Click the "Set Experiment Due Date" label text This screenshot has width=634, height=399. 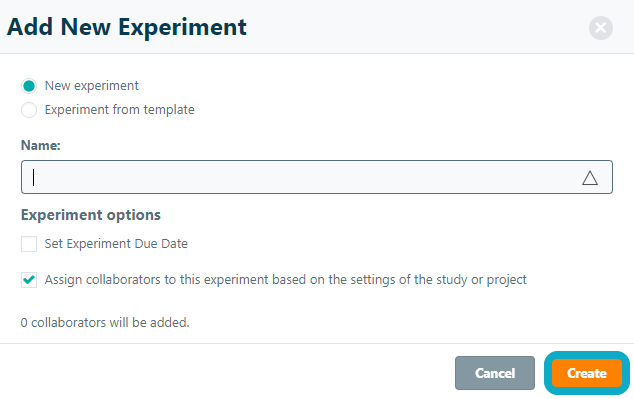116,244
